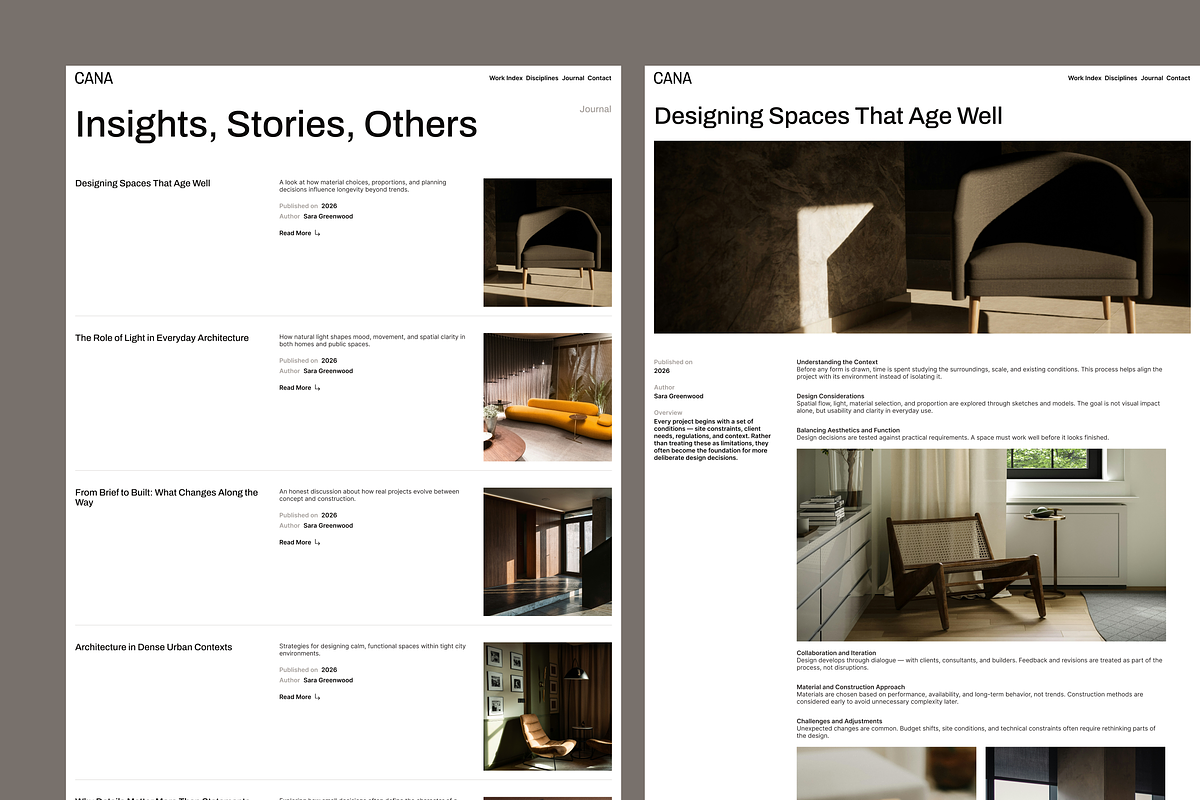Click 'Balancing Aesthetics and Function' heading
This screenshot has height=800, width=1200.
coord(848,430)
